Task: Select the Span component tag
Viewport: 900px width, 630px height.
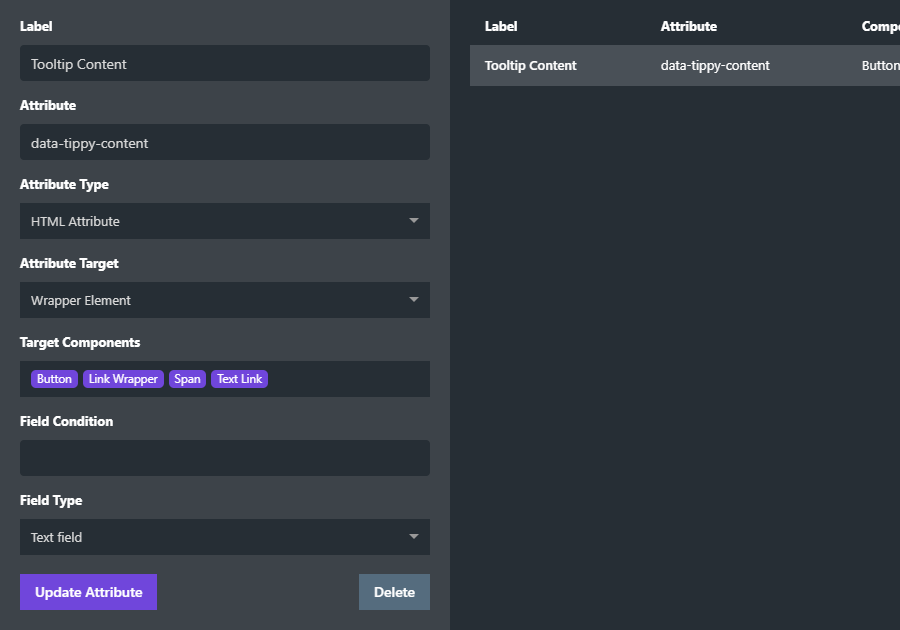Action: coord(187,379)
